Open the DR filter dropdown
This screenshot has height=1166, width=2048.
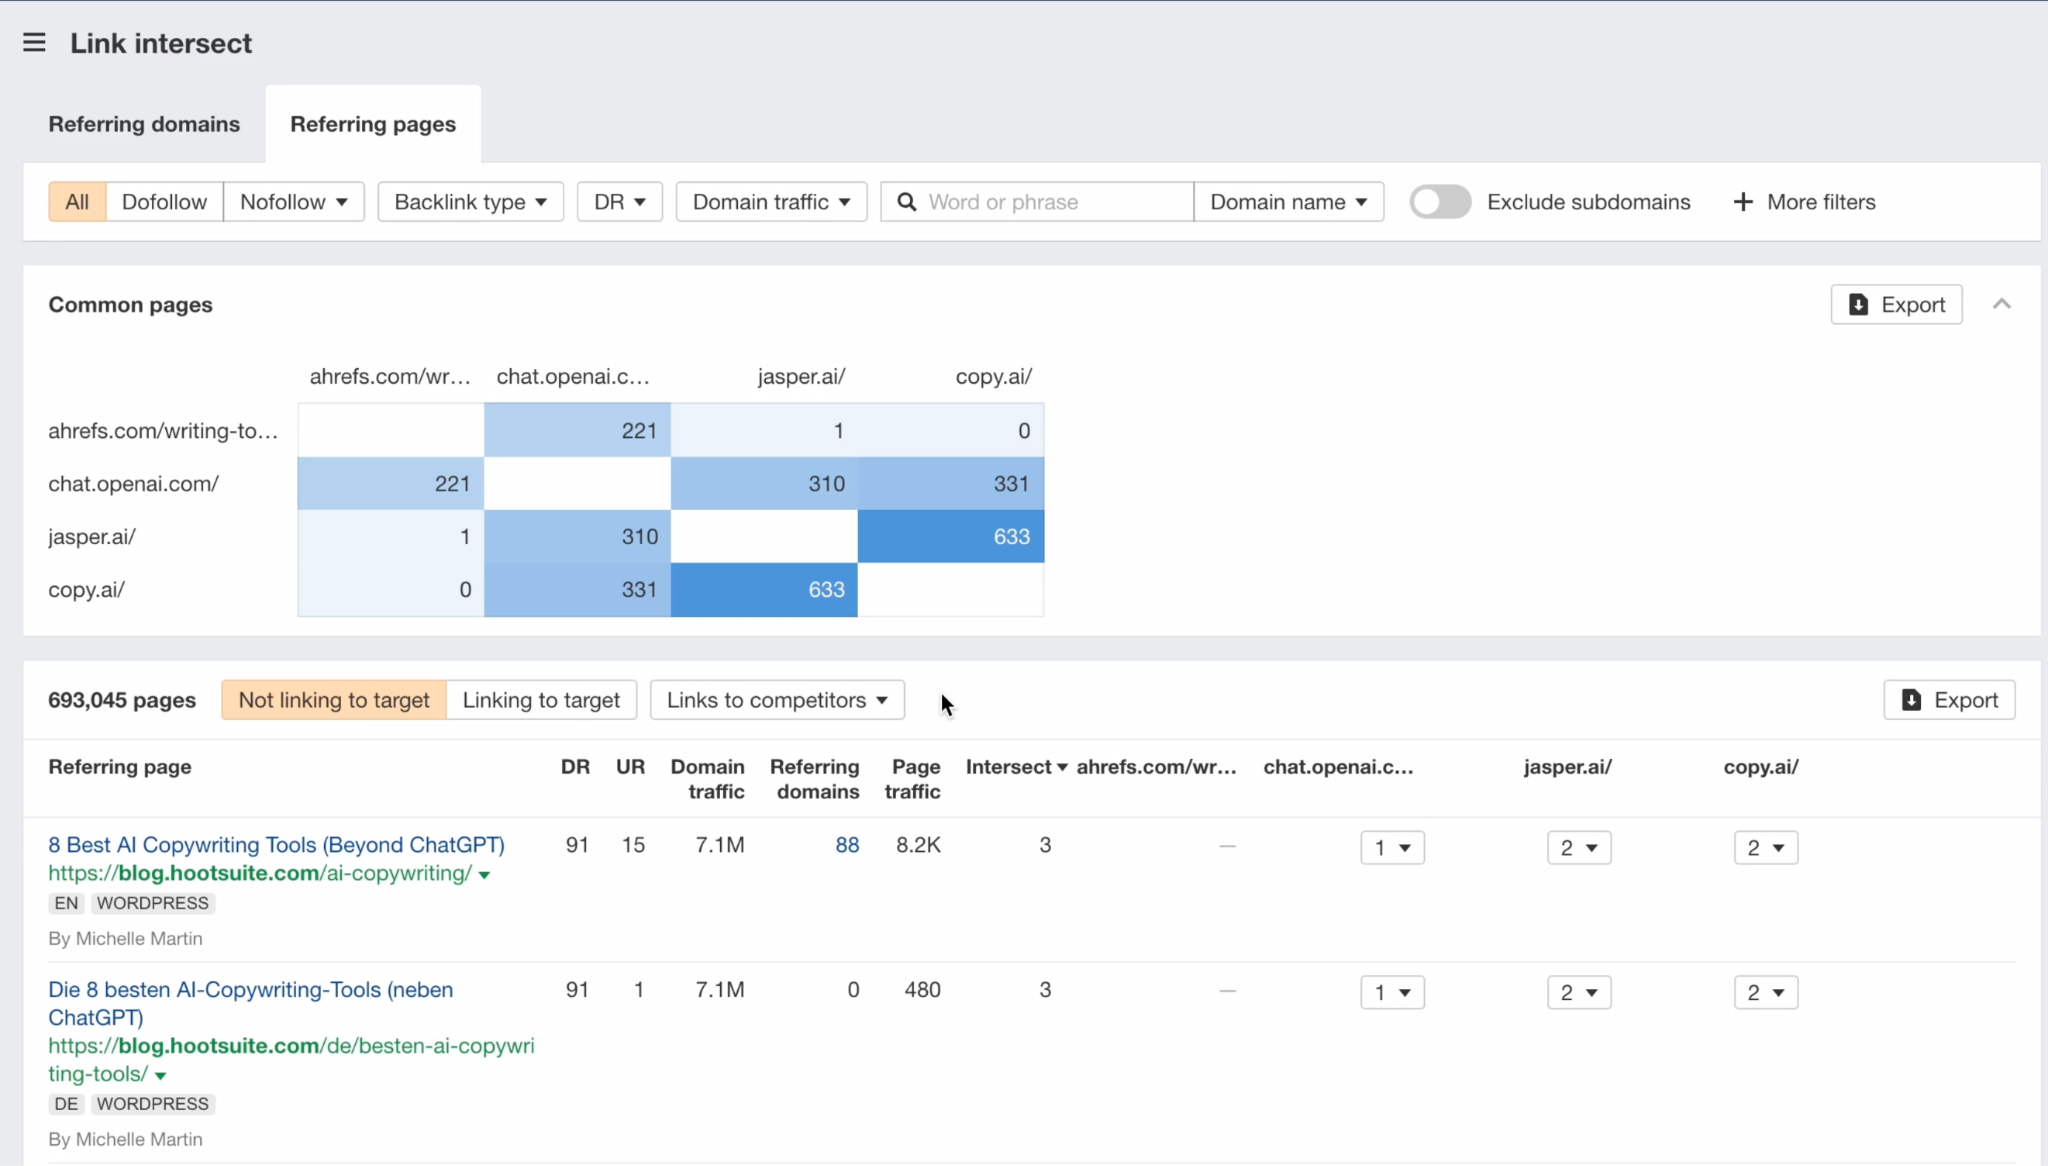[x=620, y=202]
